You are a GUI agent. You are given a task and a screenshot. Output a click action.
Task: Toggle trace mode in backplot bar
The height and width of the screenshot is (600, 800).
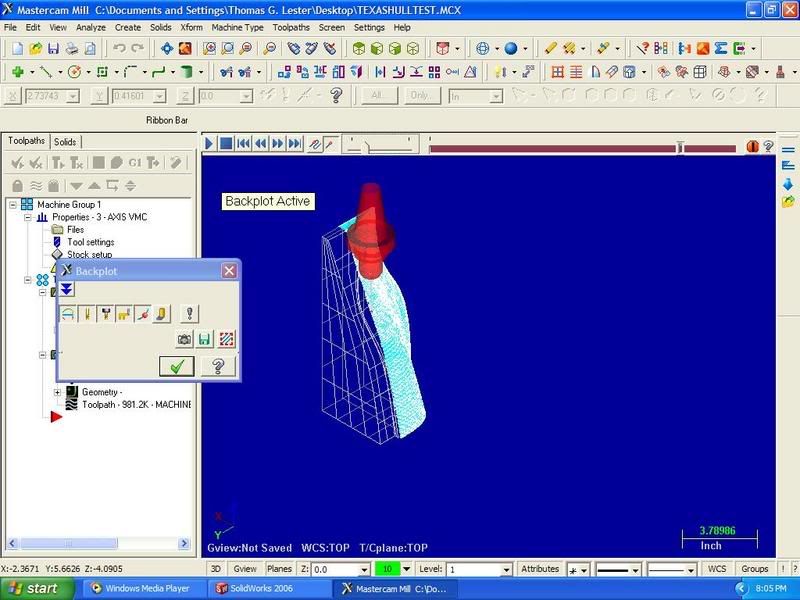[x=315, y=144]
